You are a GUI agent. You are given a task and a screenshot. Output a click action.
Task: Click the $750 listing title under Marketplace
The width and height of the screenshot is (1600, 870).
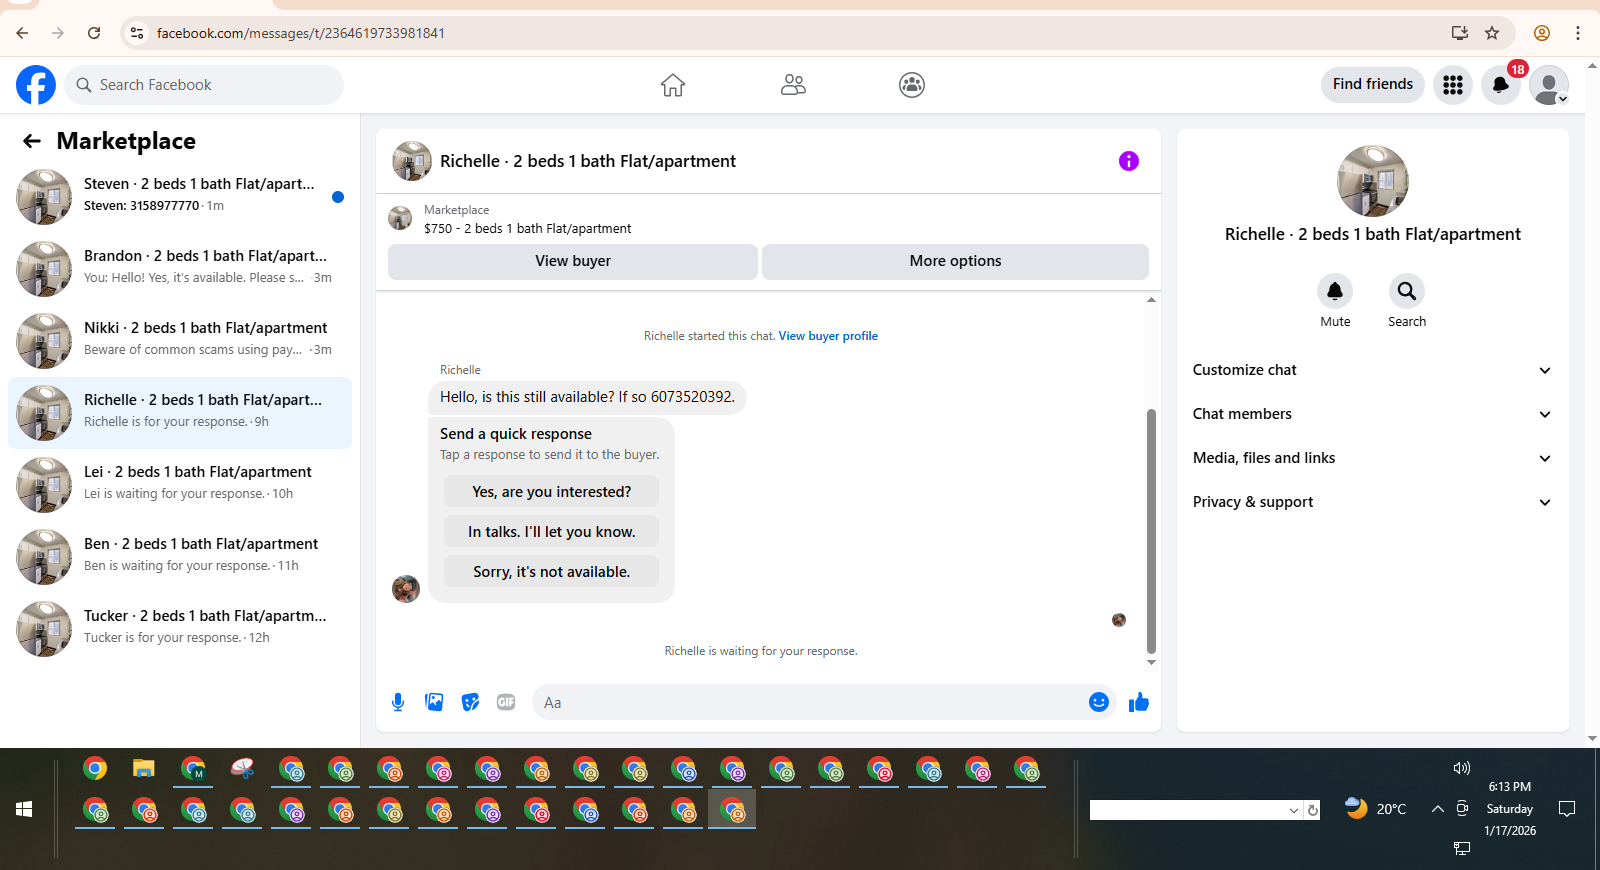(x=527, y=229)
